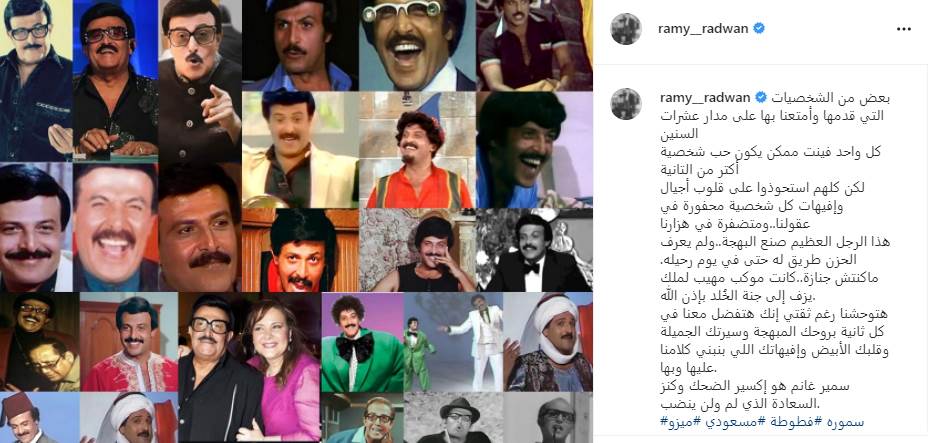Click the avatar beside the caption
The image size is (928, 443).
point(626,104)
